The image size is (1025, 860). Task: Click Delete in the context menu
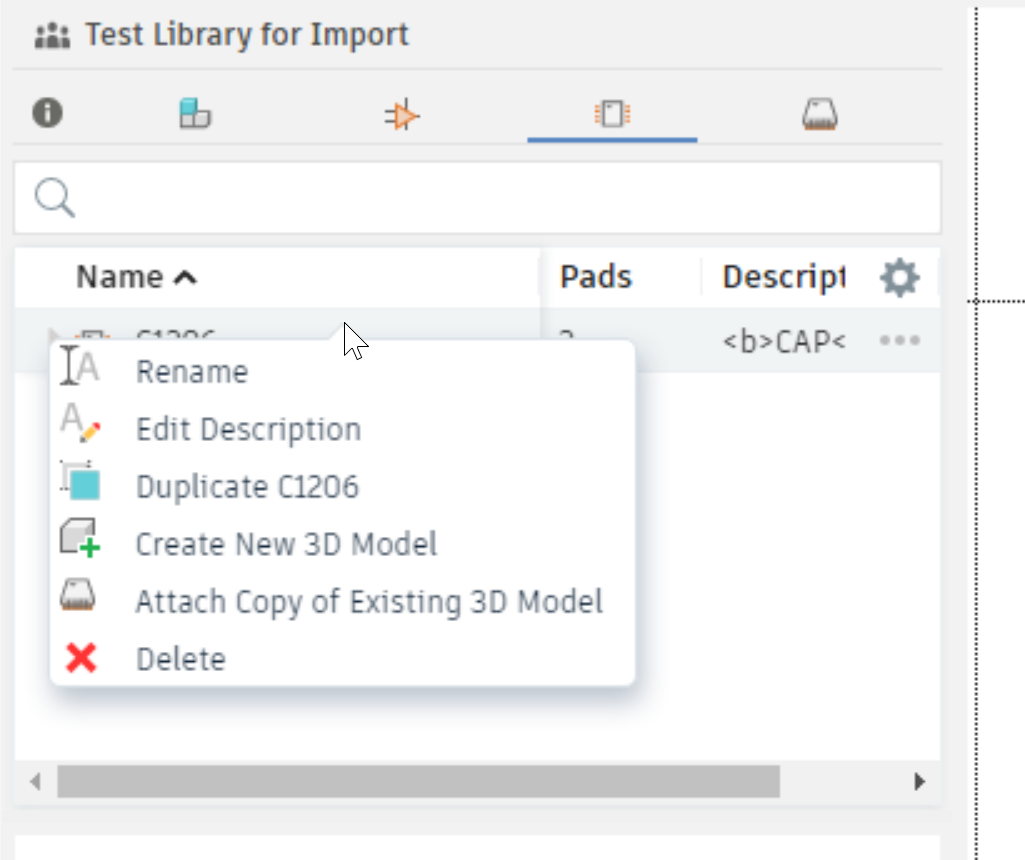point(181,659)
